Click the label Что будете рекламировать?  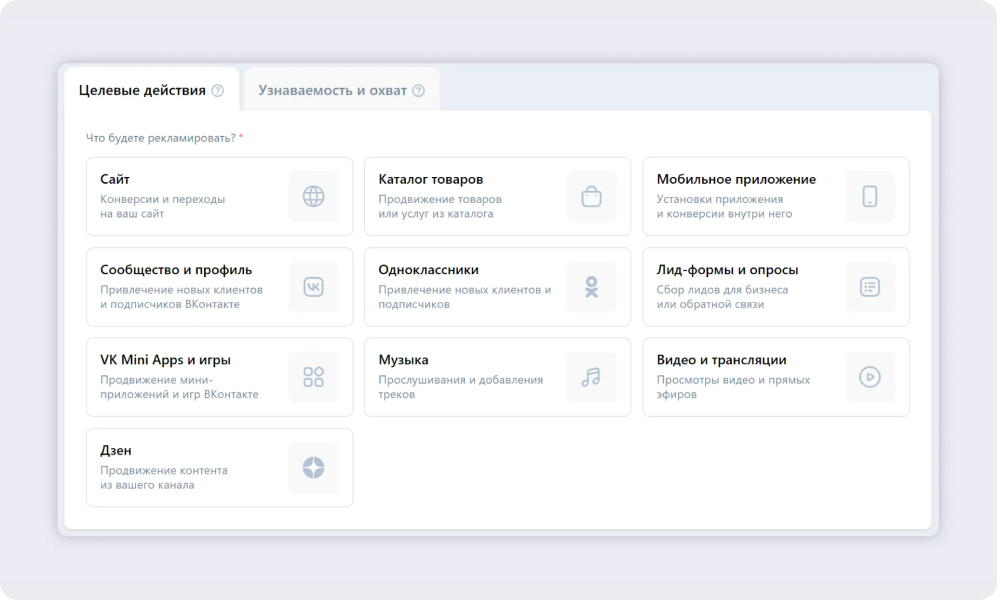[x=161, y=137]
